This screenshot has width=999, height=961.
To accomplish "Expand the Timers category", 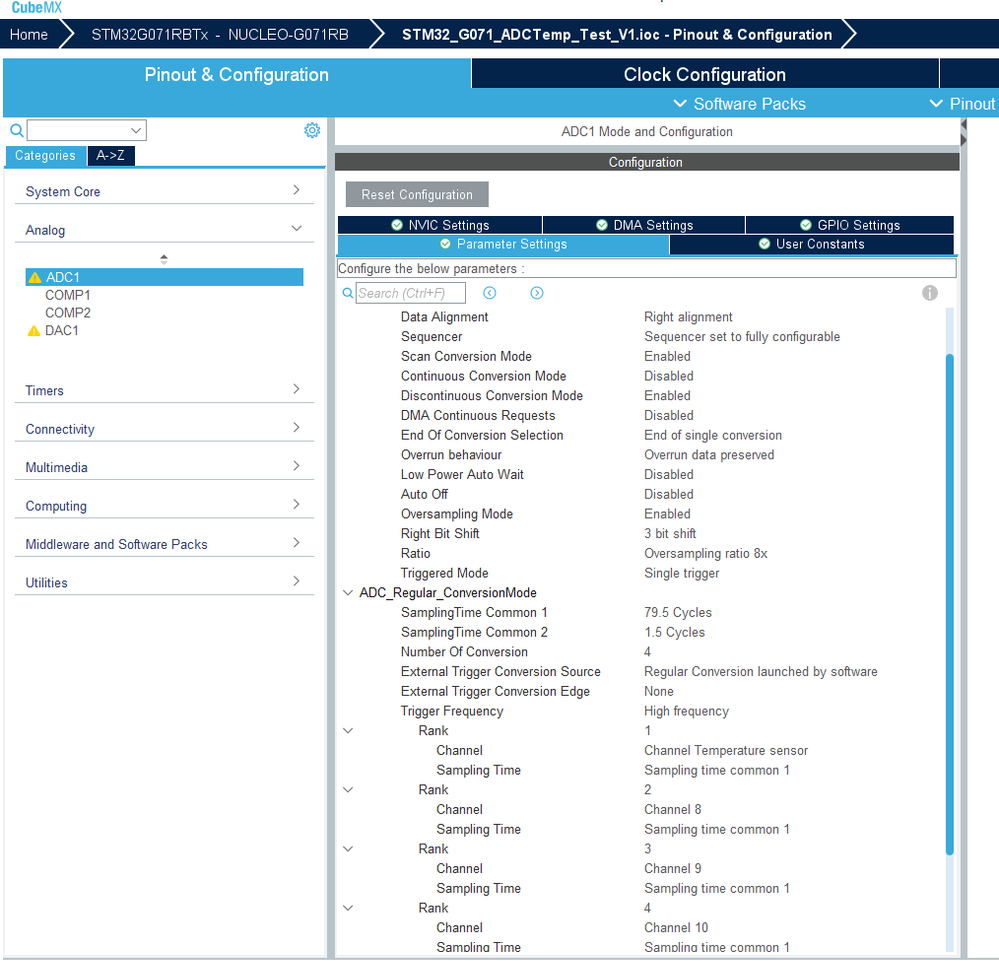I will [x=296, y=389].
